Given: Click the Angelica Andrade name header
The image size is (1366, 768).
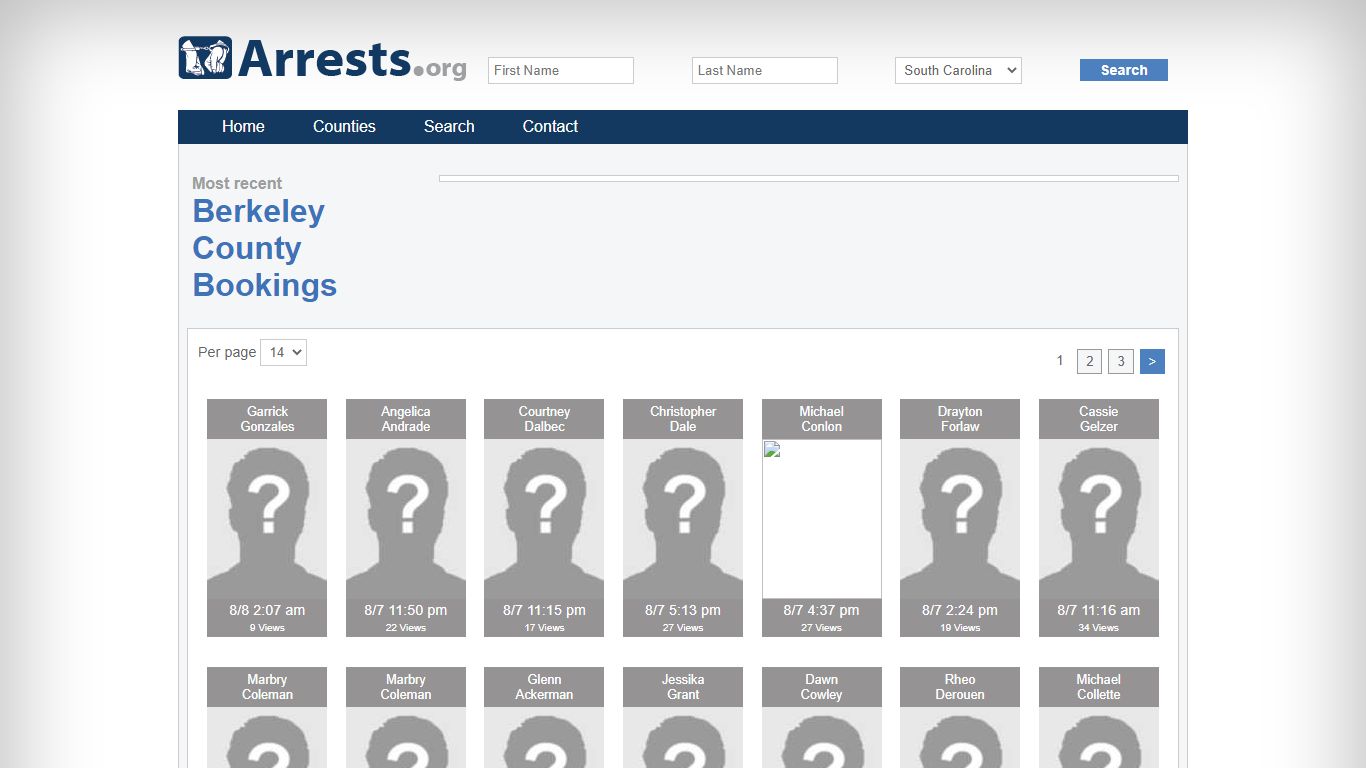Looking at the screenshot, I should (406, 419).
